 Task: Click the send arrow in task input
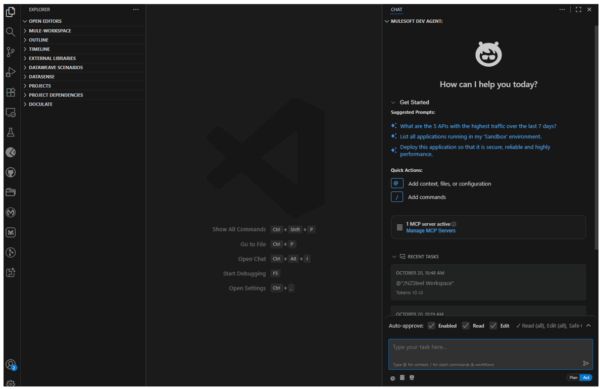585,363
